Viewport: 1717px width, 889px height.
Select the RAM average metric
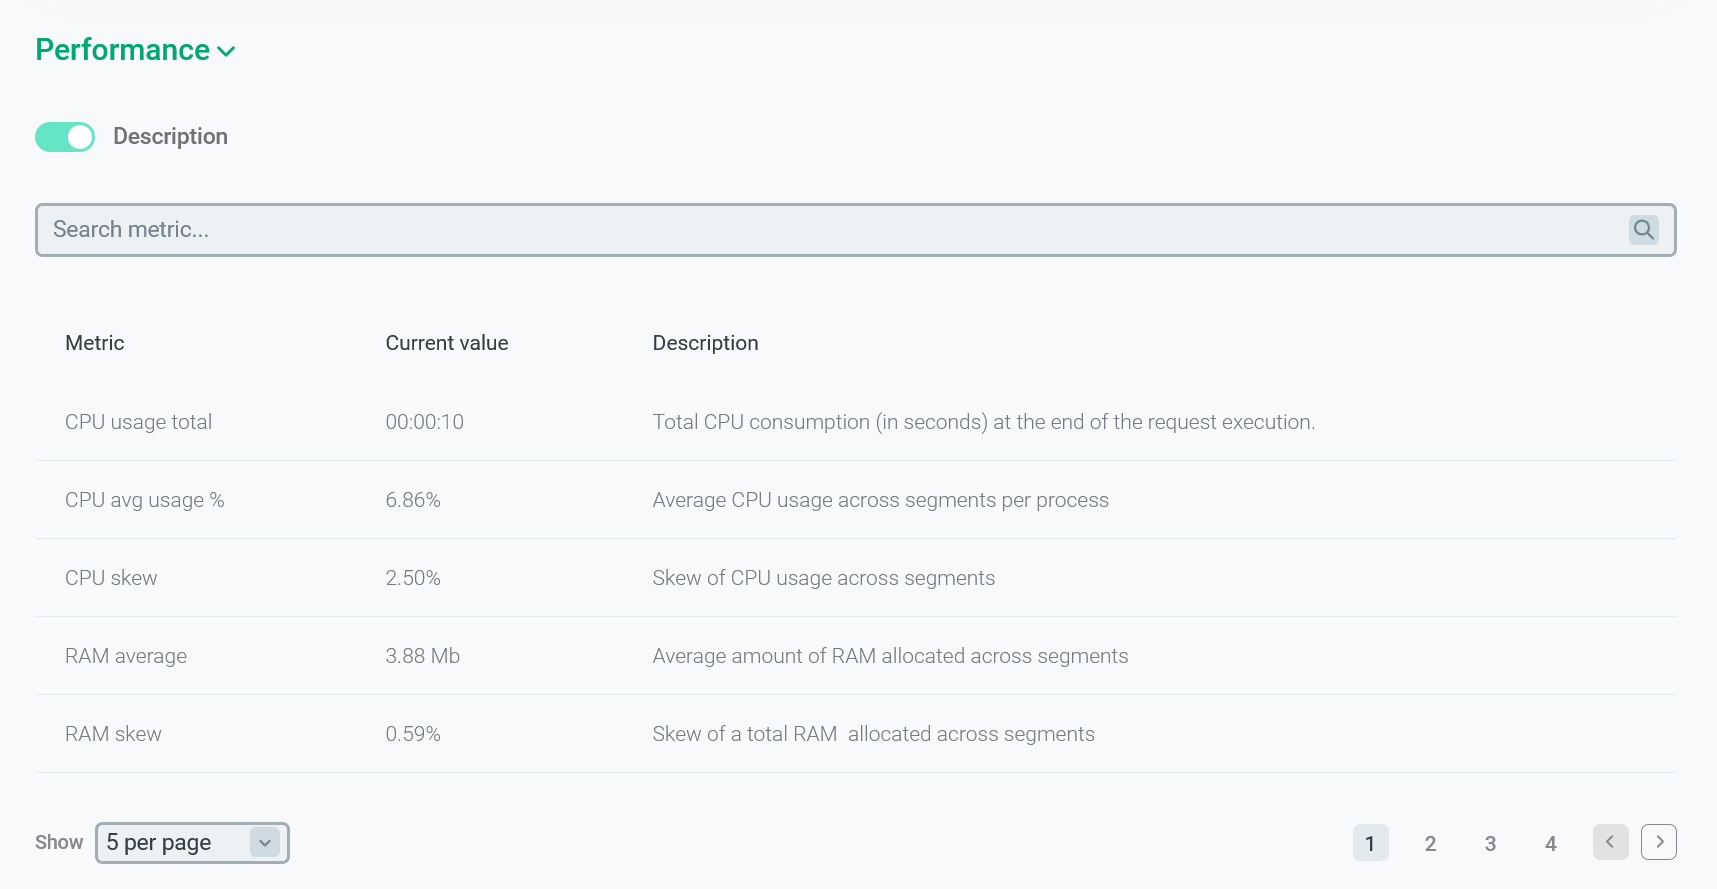point(126,656)
